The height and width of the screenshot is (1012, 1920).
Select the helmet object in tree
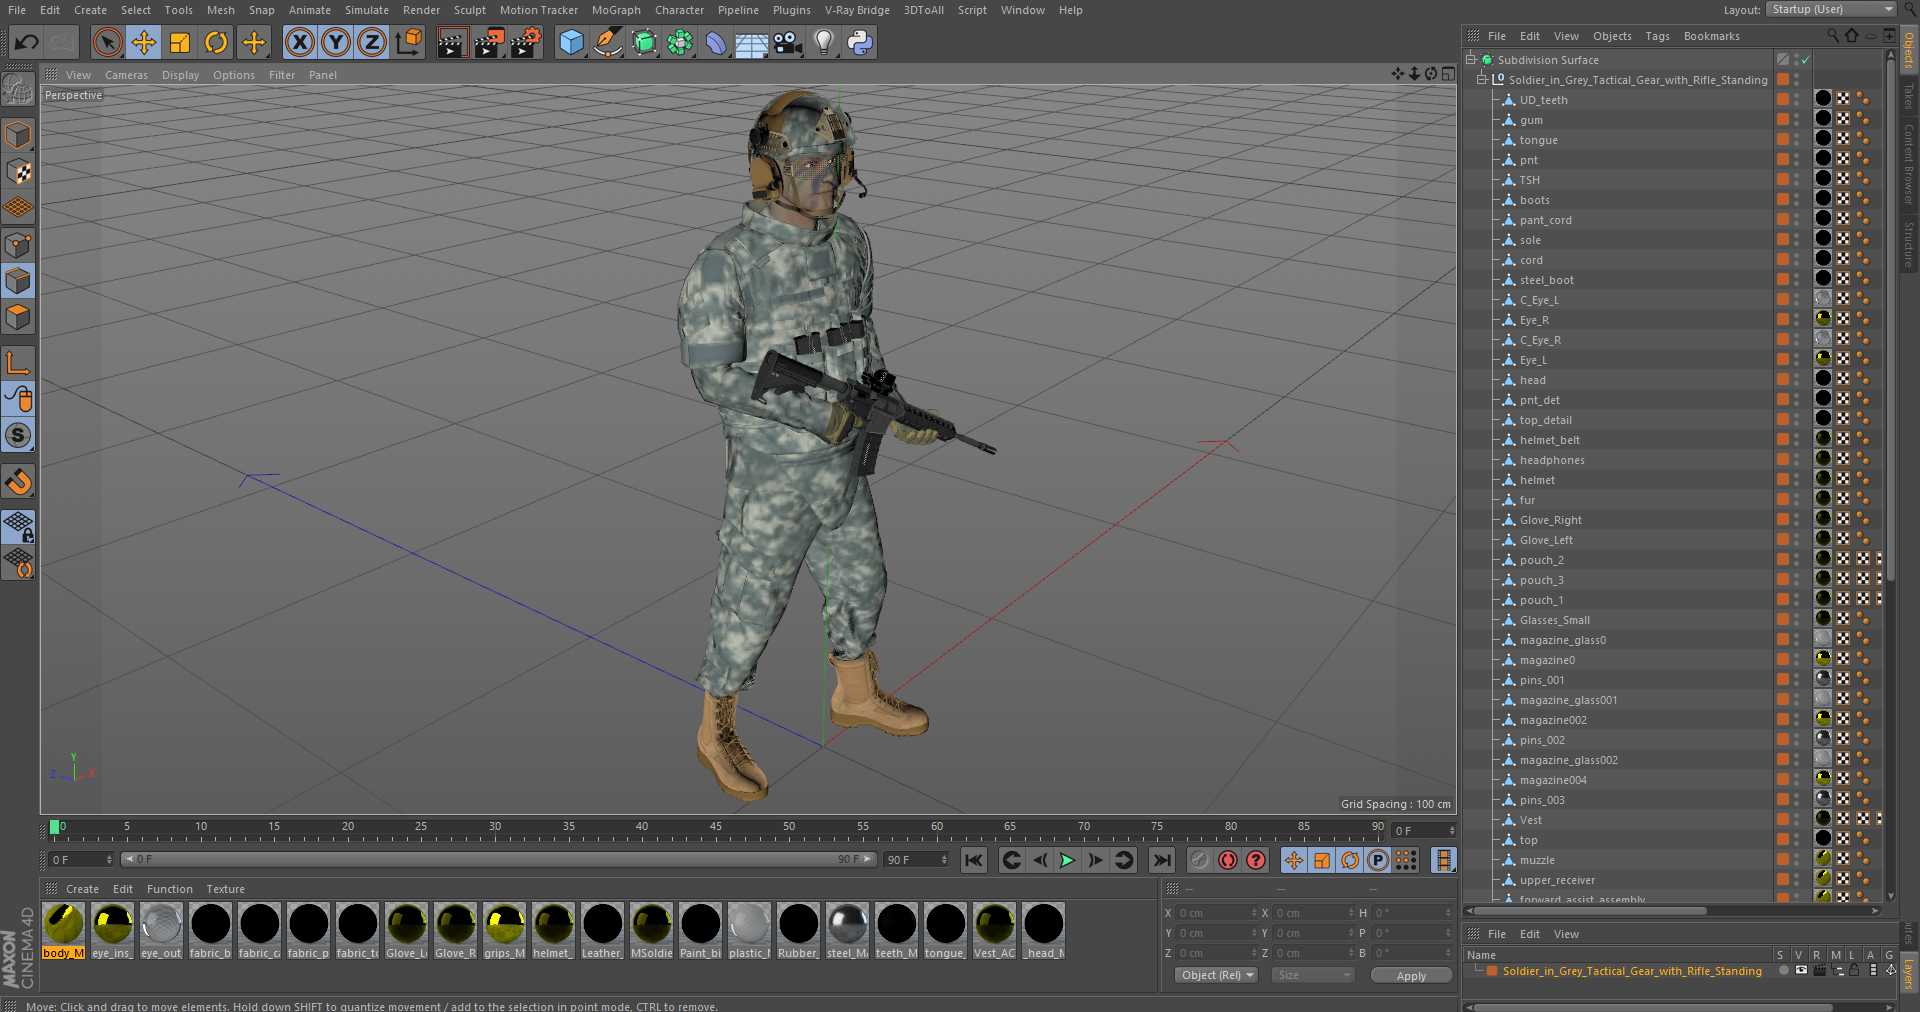[x=1537, y=480]
